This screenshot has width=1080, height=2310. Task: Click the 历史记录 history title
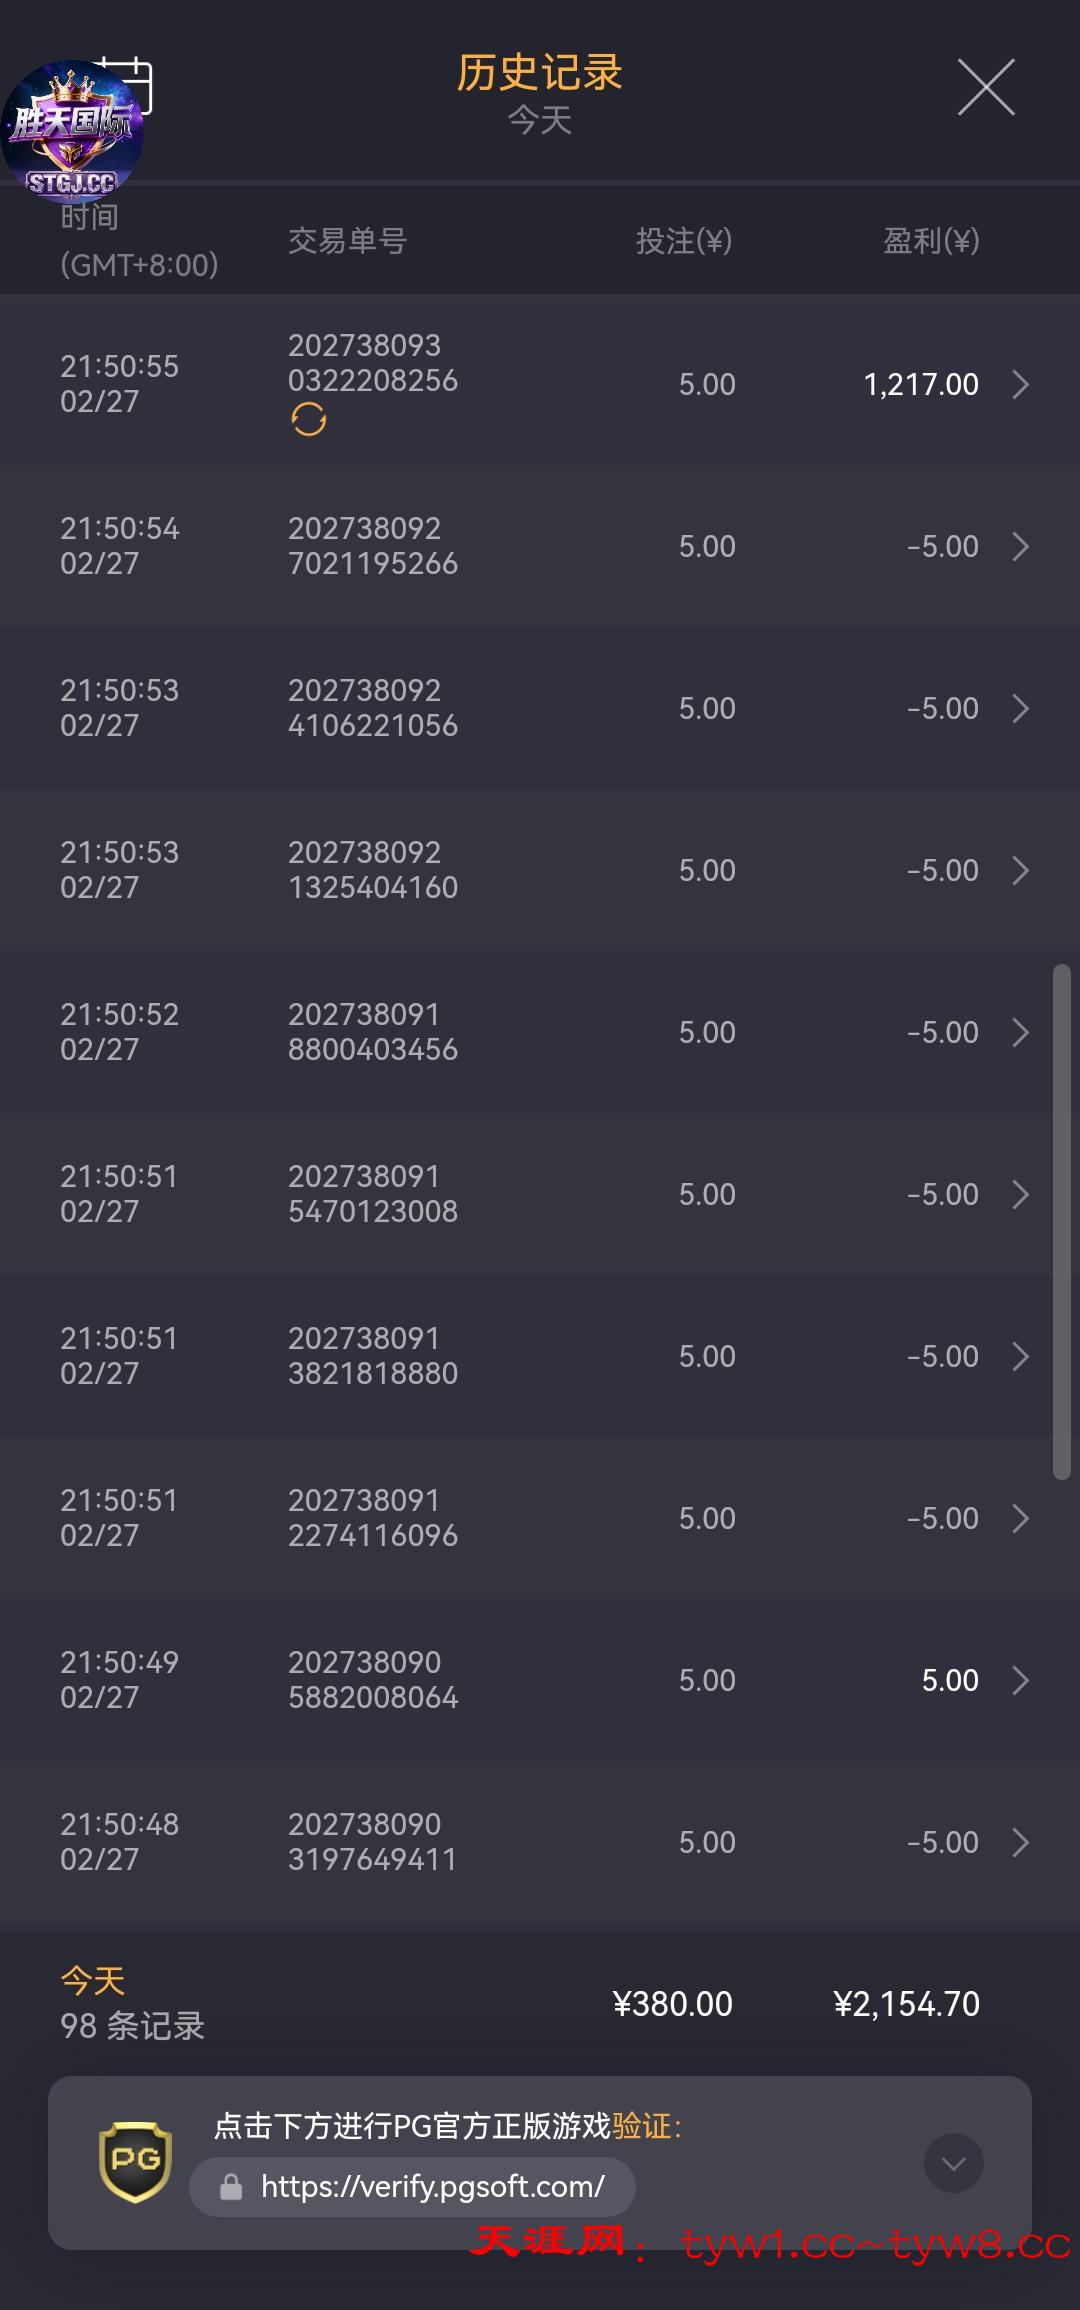[540, 73]
